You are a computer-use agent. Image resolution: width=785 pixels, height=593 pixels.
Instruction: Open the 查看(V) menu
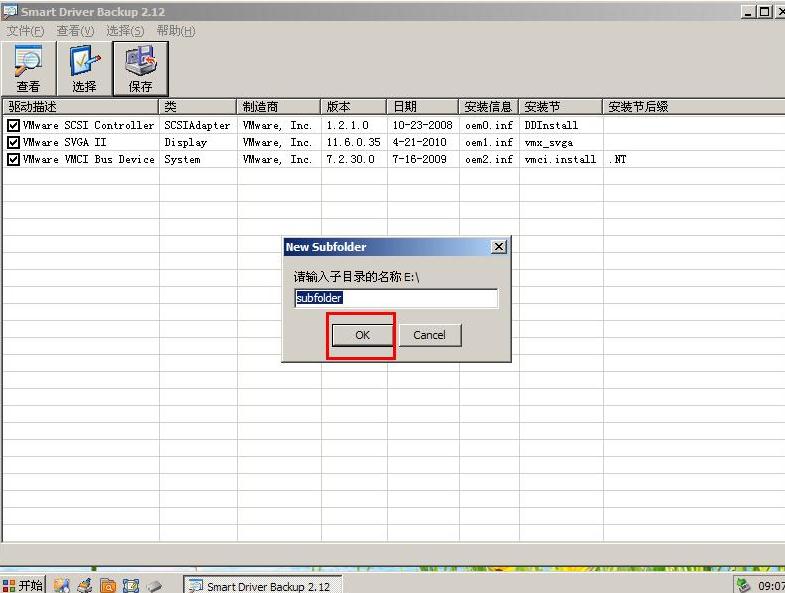click(75, 31)
